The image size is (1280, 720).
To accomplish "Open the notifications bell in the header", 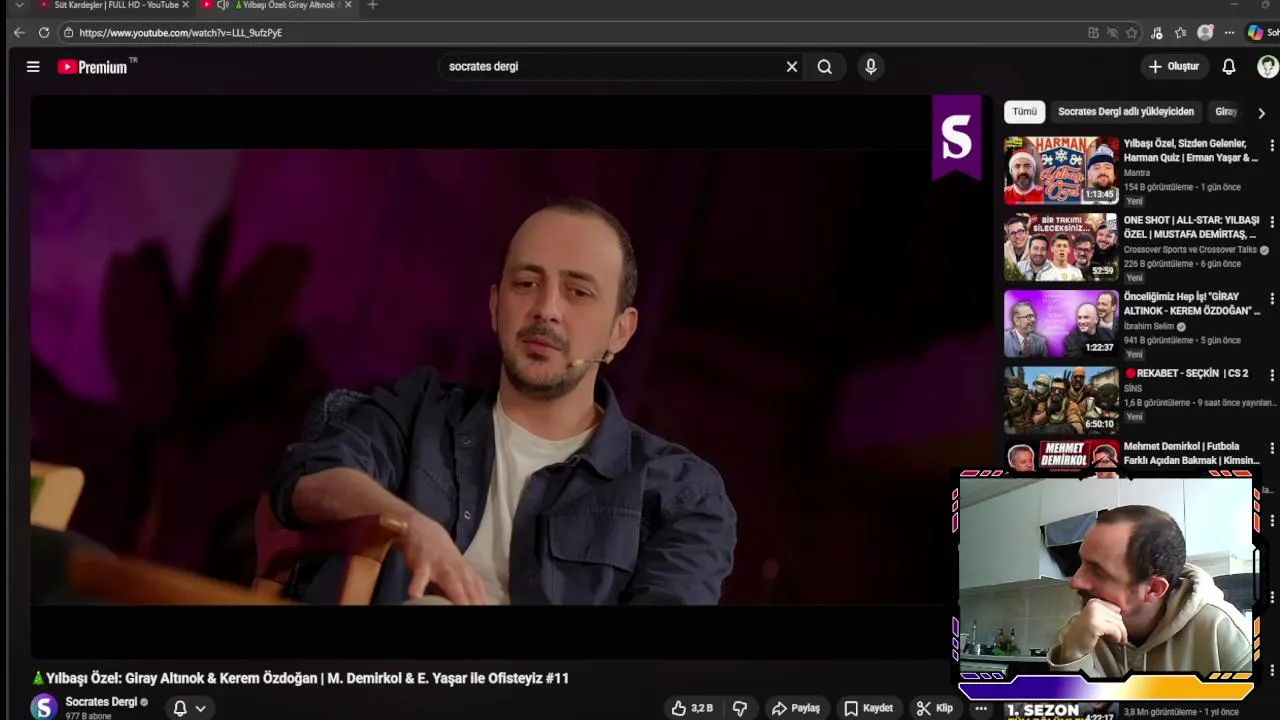I will [x=1229, y=67].
